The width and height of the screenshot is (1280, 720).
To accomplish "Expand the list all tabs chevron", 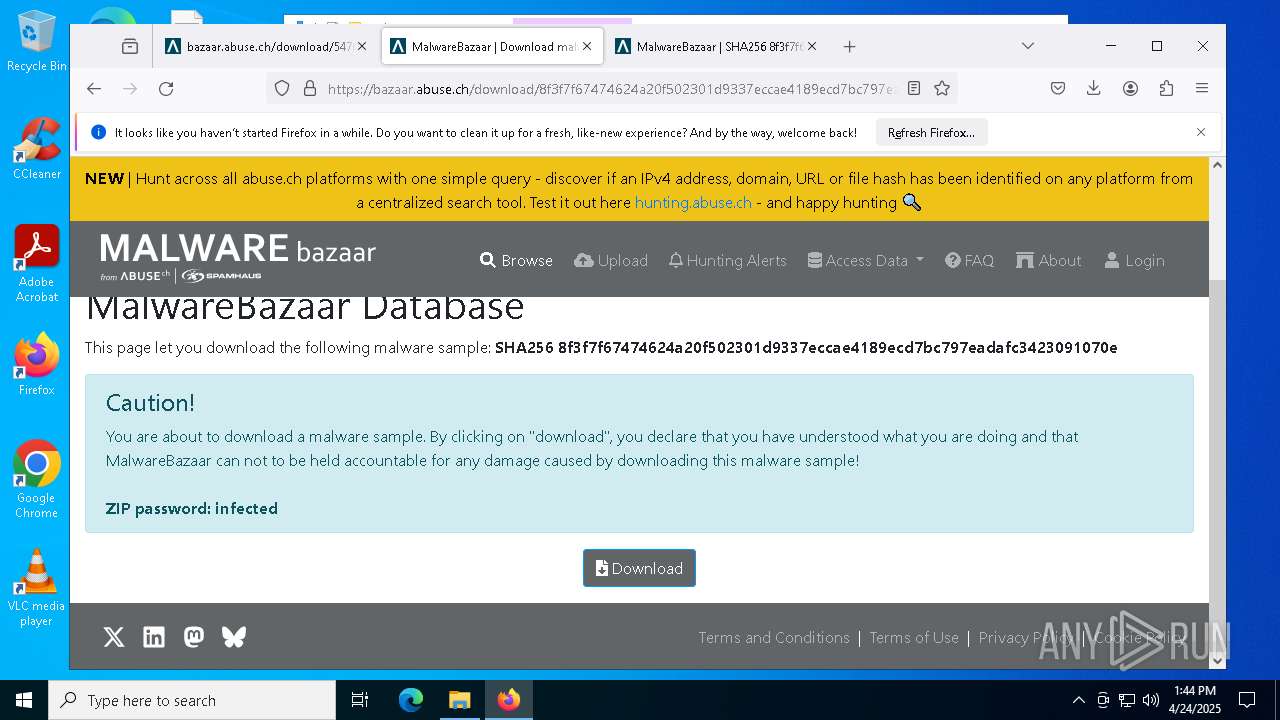I will pyautogui.click(x=1027, y=46).
